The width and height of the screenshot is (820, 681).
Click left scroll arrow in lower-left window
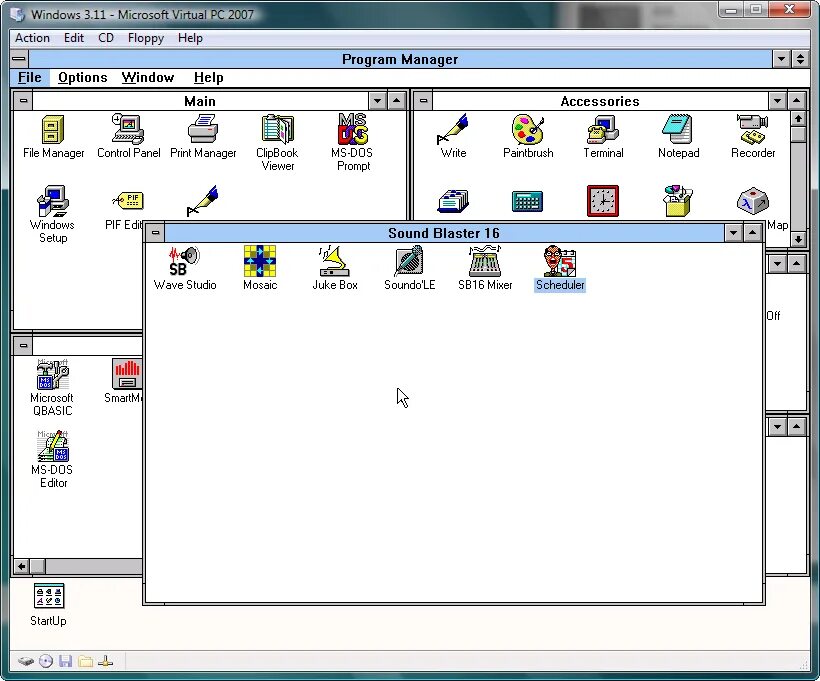click(x=21, y=566)
